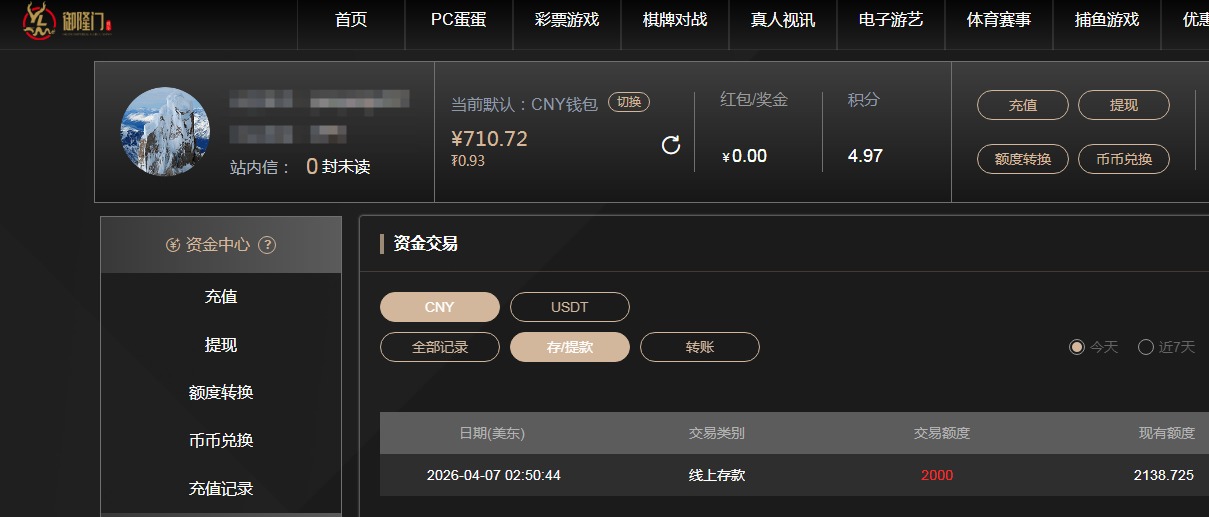Select 棋牌对战 from the top menu
The image size is (1209, 517).
[675, 20]
